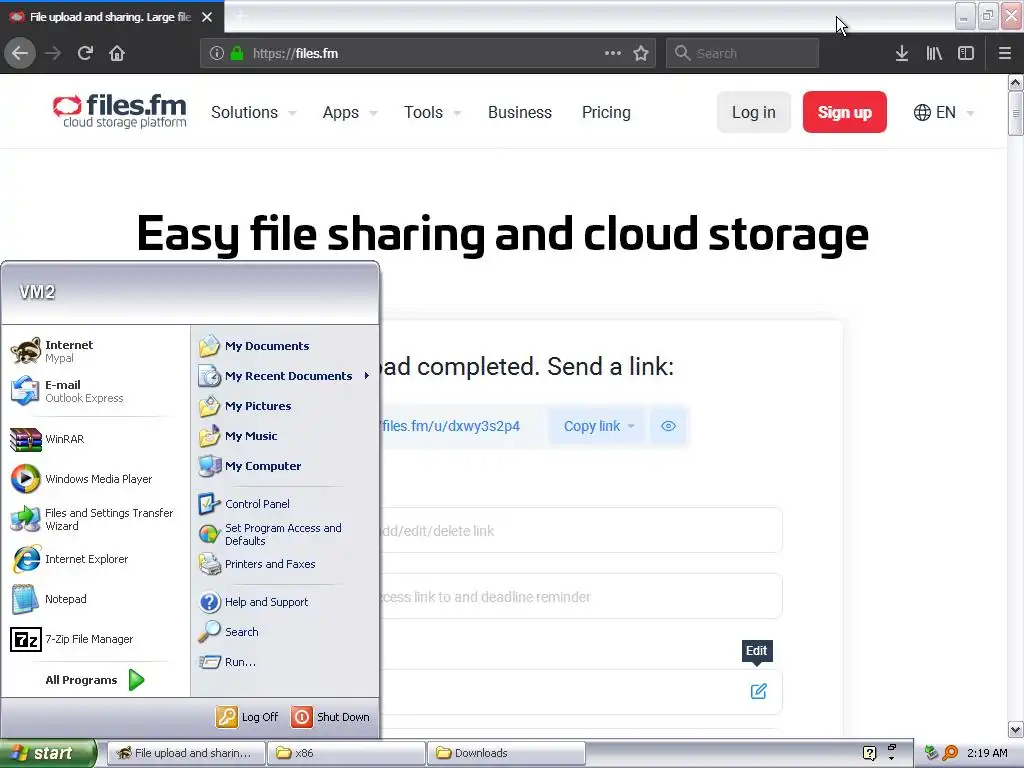Click the Windows start button
Screen dimensions: 1024x768
point(48,753)
